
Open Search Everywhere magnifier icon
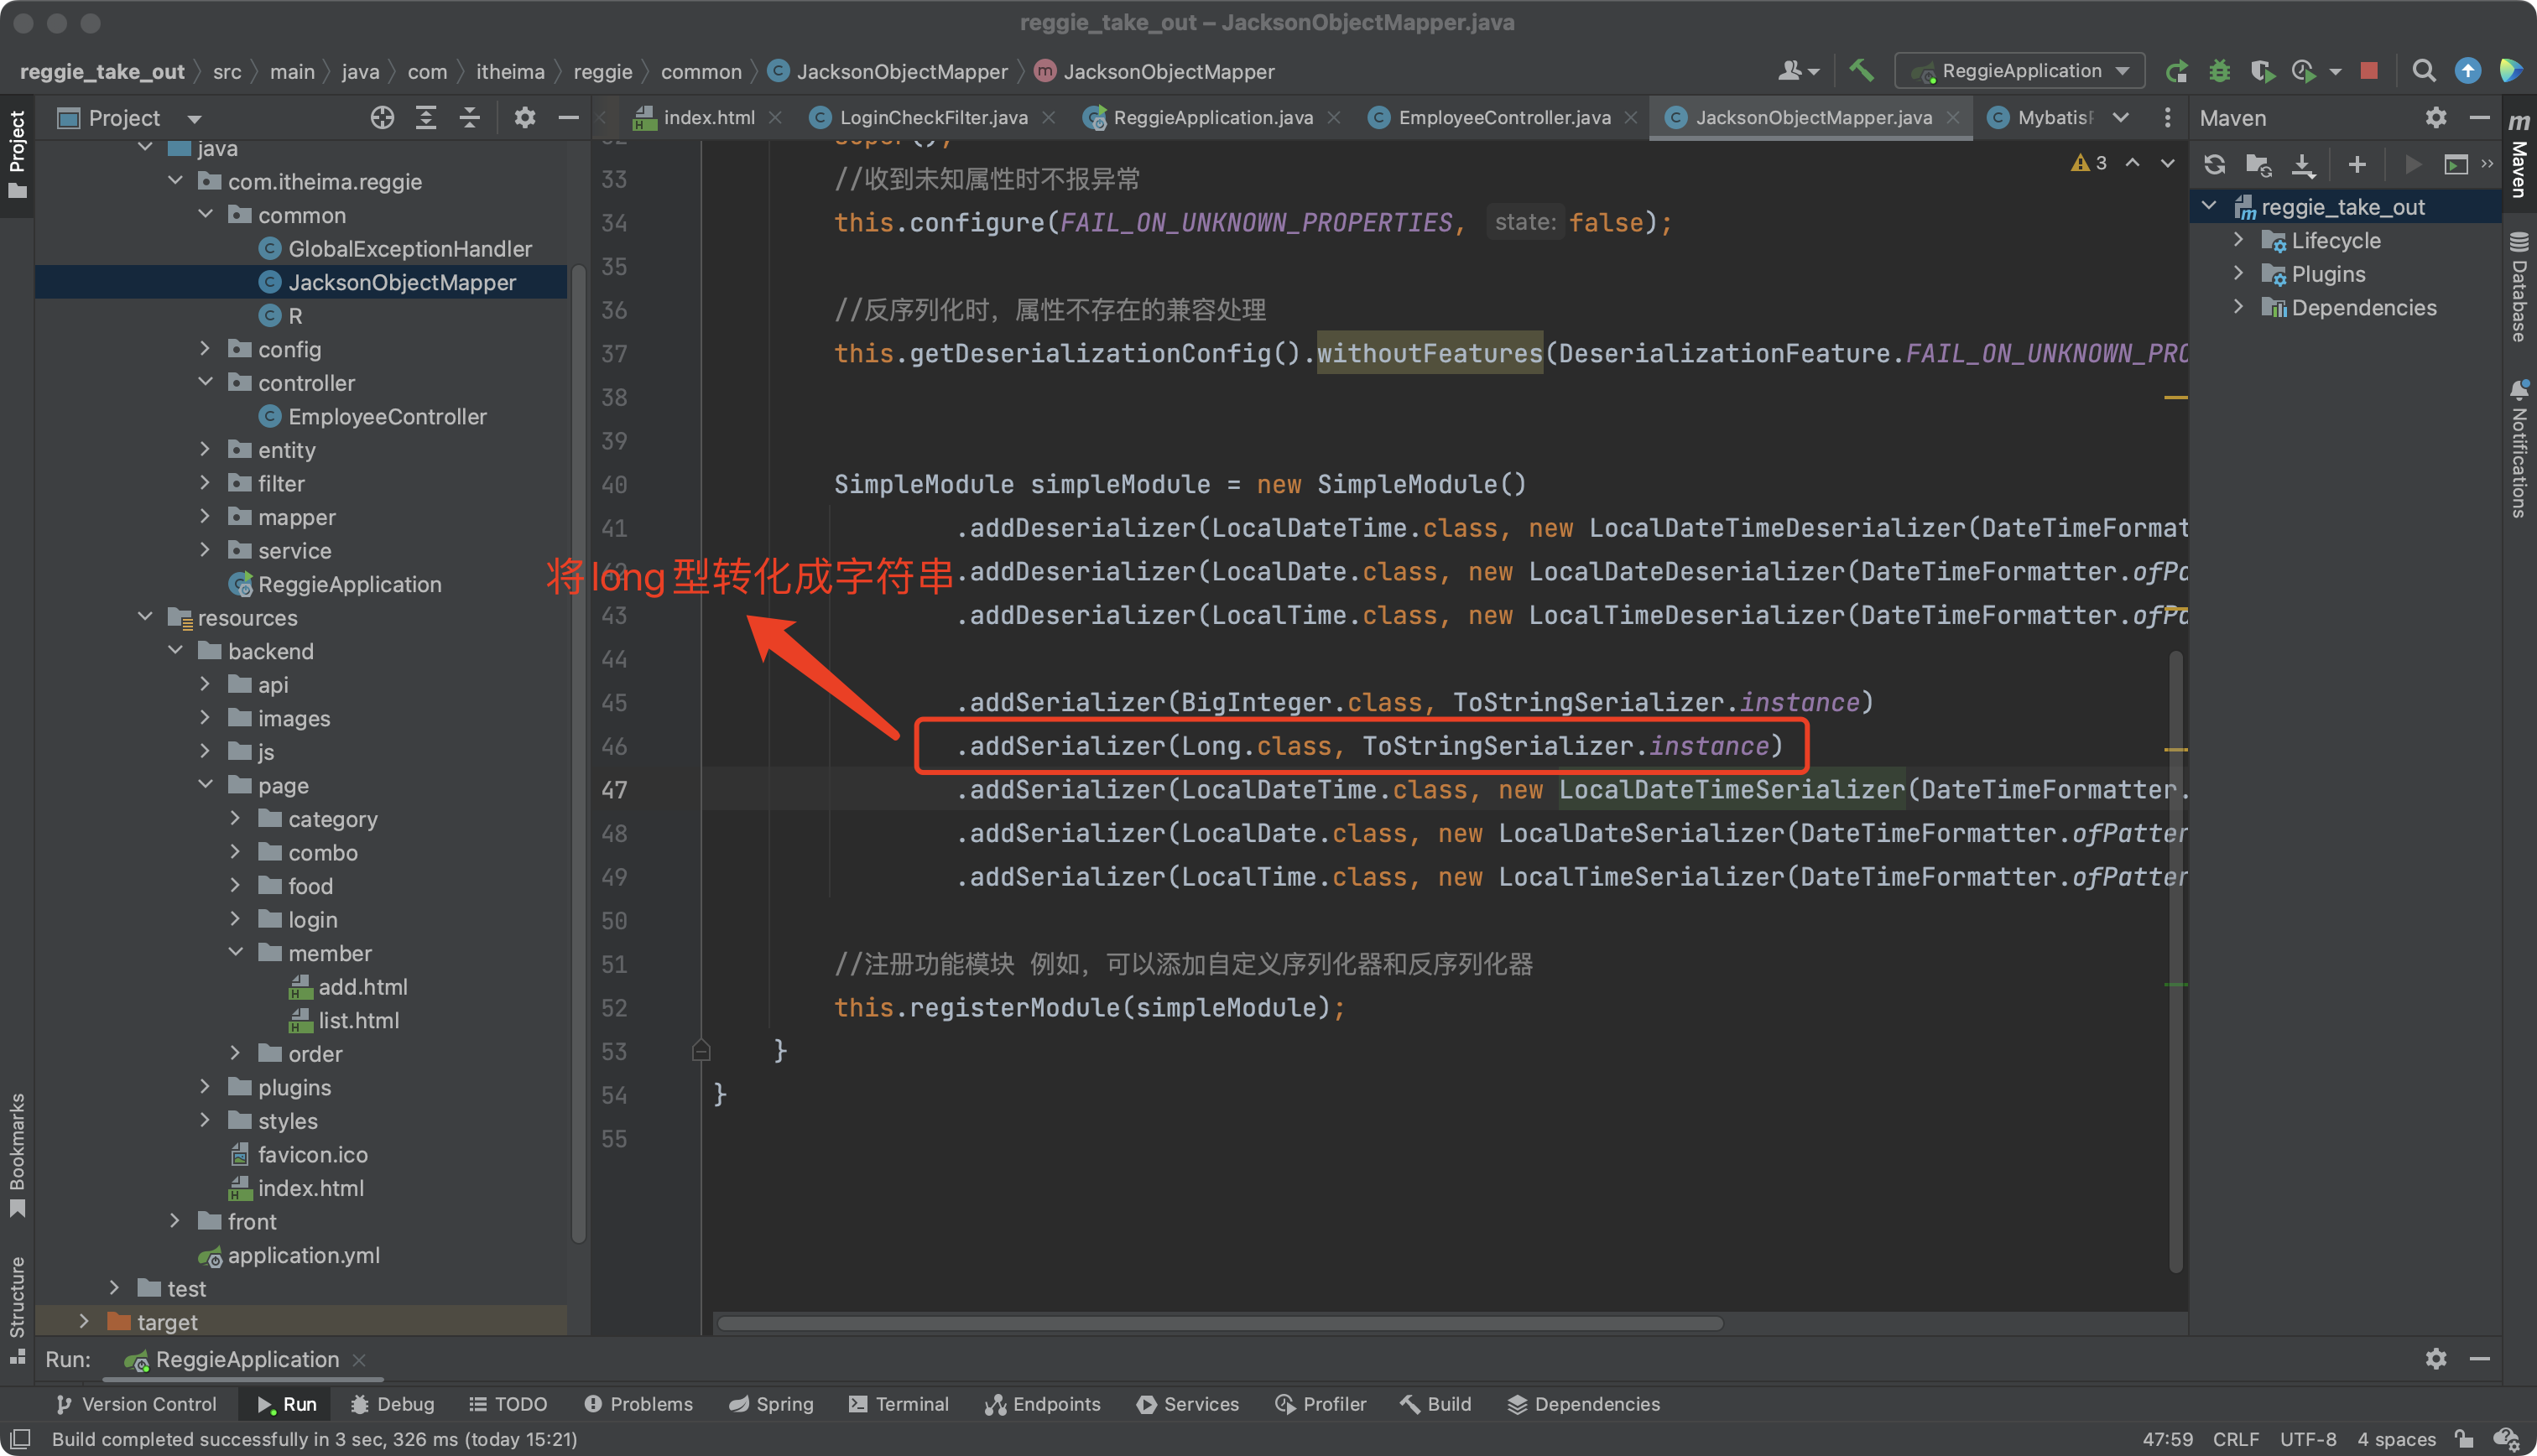point(2423,71)
